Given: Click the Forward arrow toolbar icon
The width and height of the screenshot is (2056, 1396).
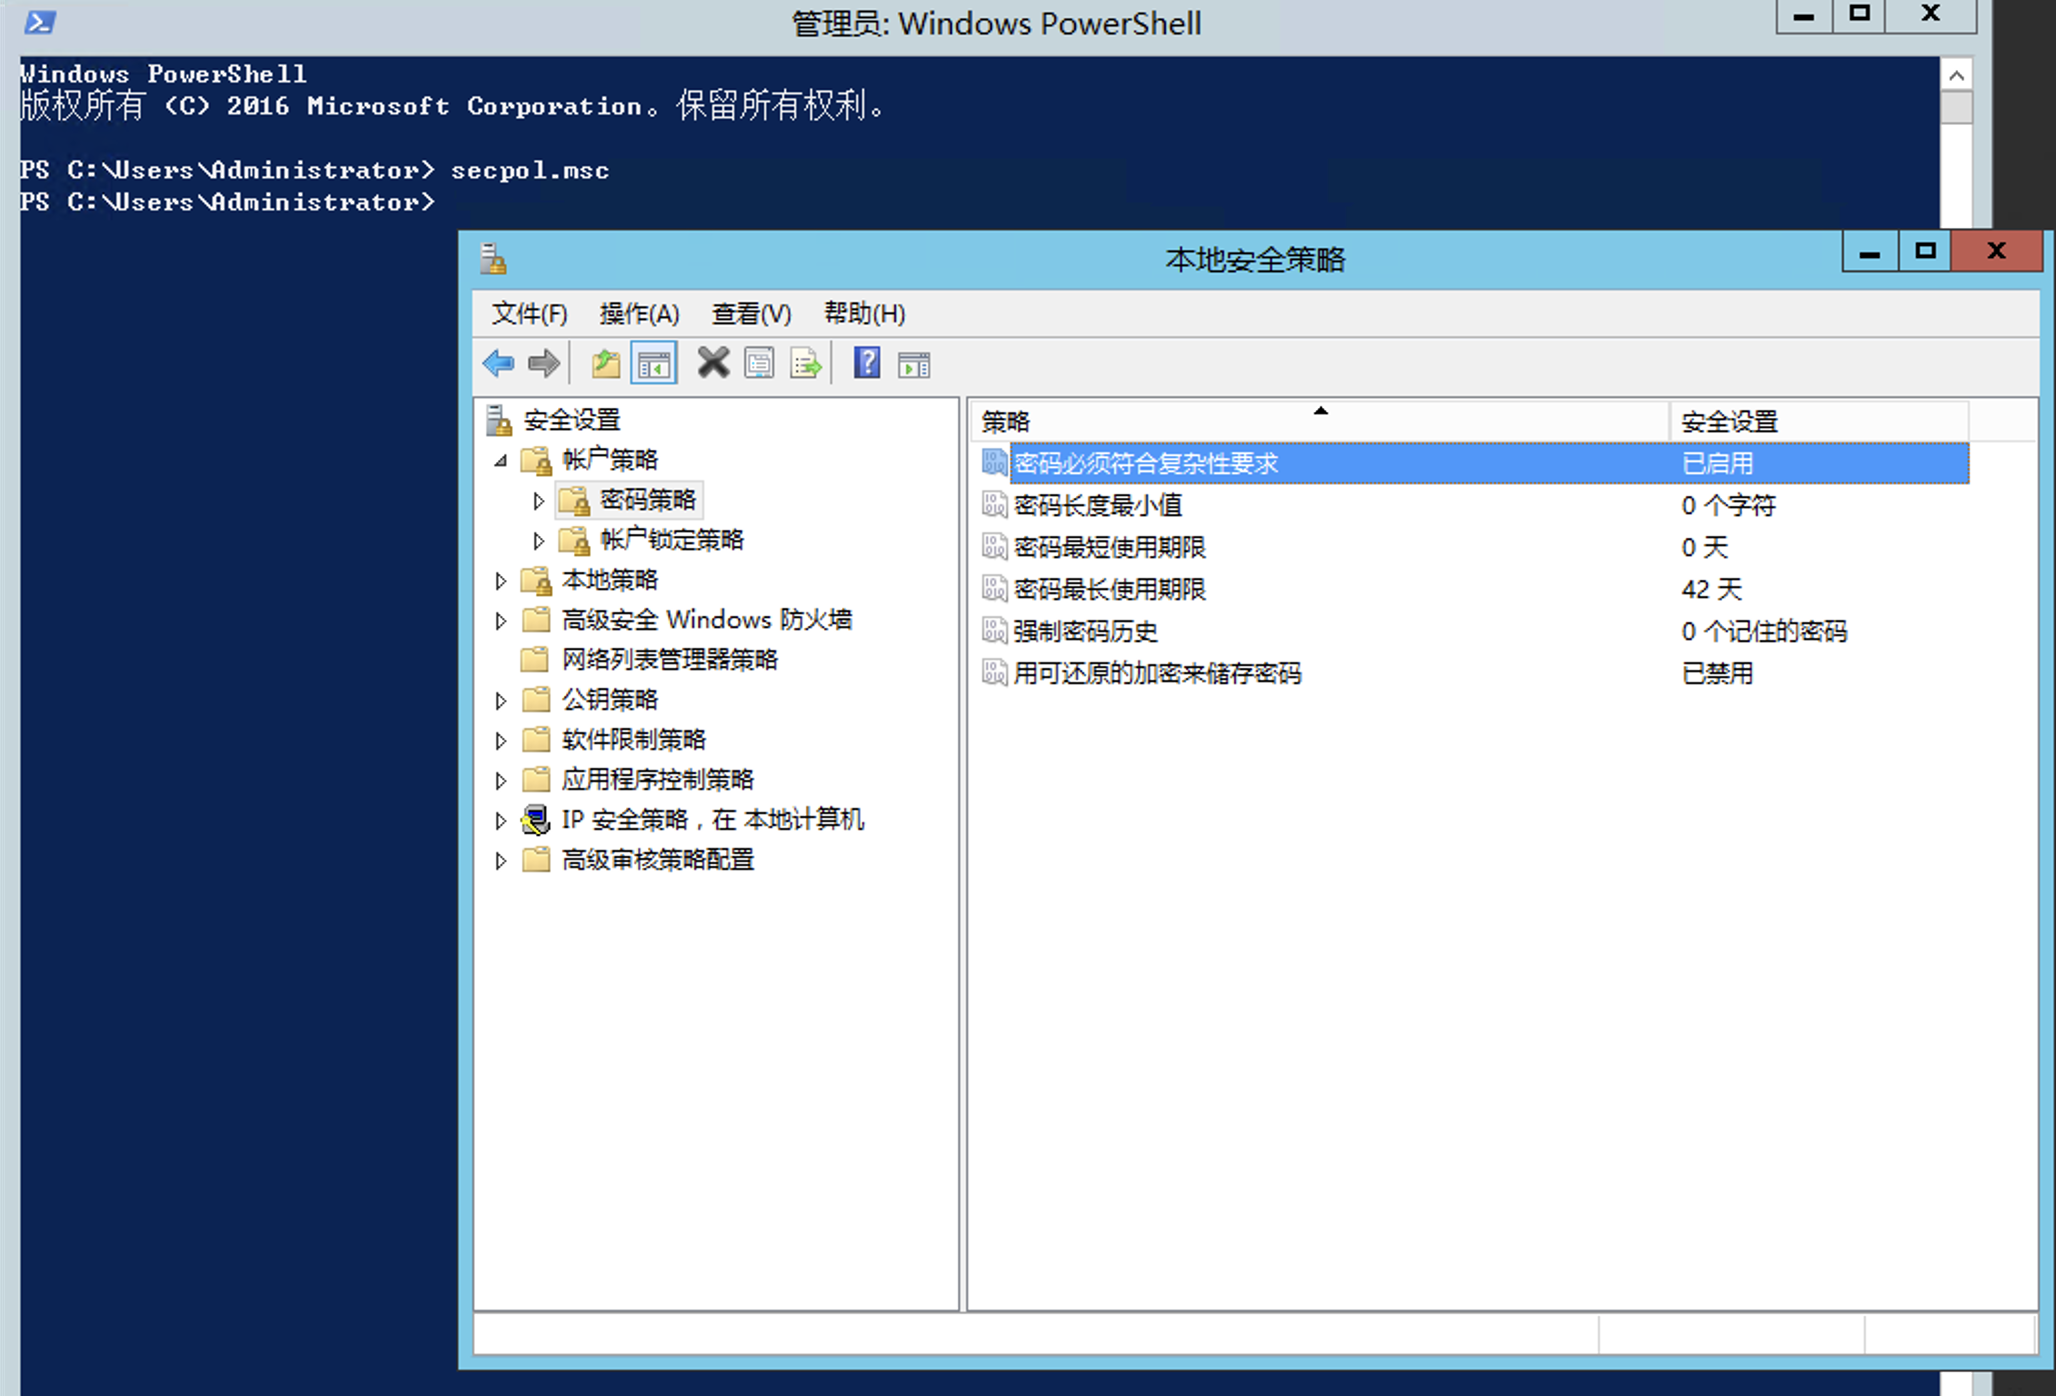Looking at the screenshot, I should (x=543, y=364).
